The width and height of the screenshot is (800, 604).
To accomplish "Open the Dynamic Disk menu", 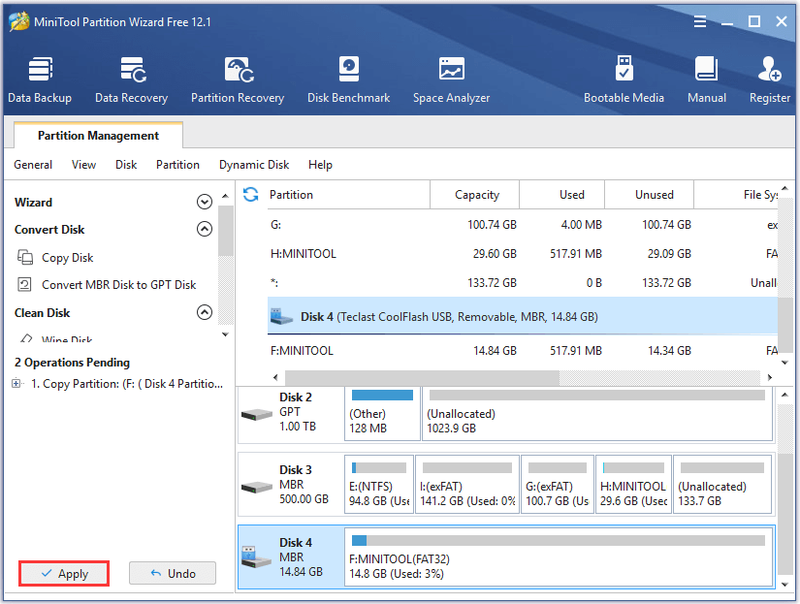I will click(254, 165).
